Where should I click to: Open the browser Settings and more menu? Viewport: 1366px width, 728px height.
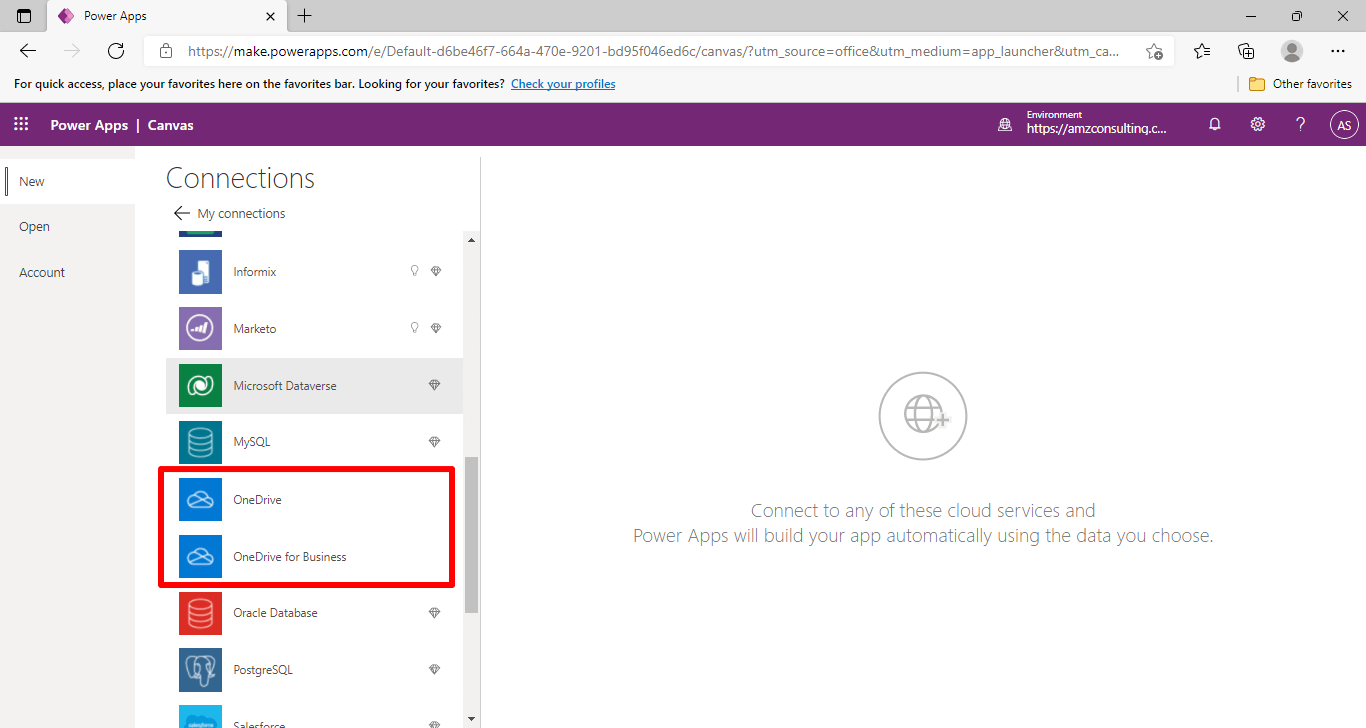(x=1338, y=51)
